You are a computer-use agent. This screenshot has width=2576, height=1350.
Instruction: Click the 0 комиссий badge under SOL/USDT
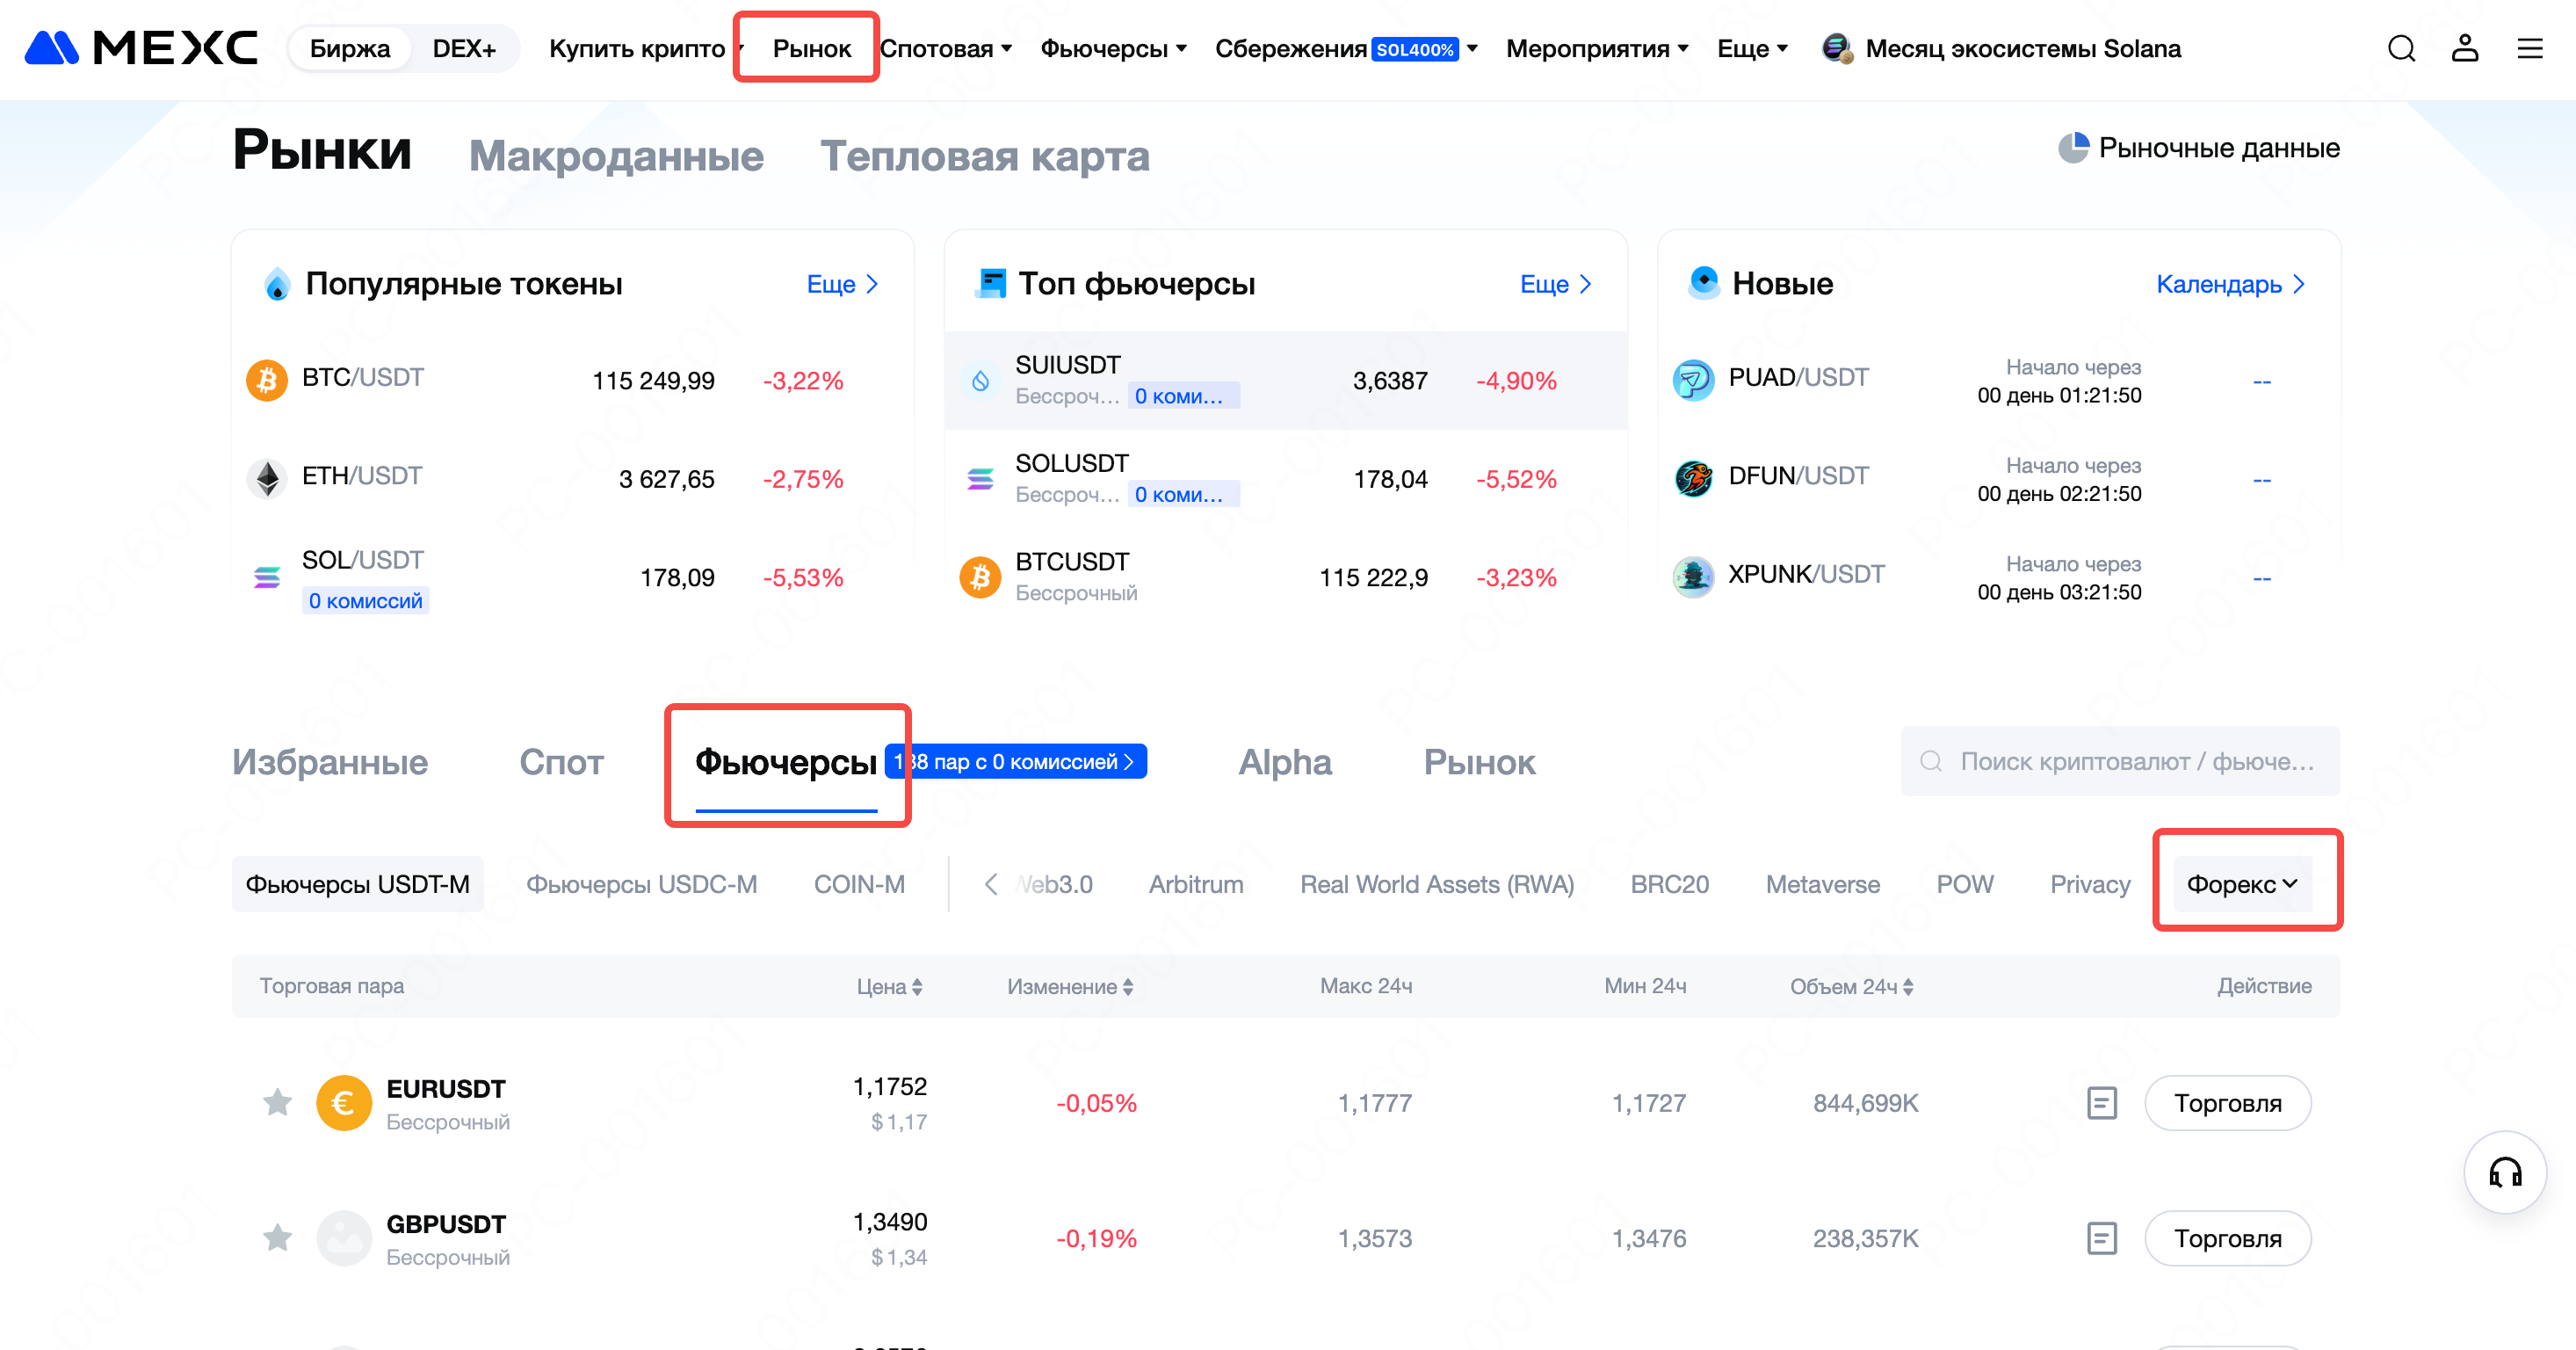(x=365, y=600)
